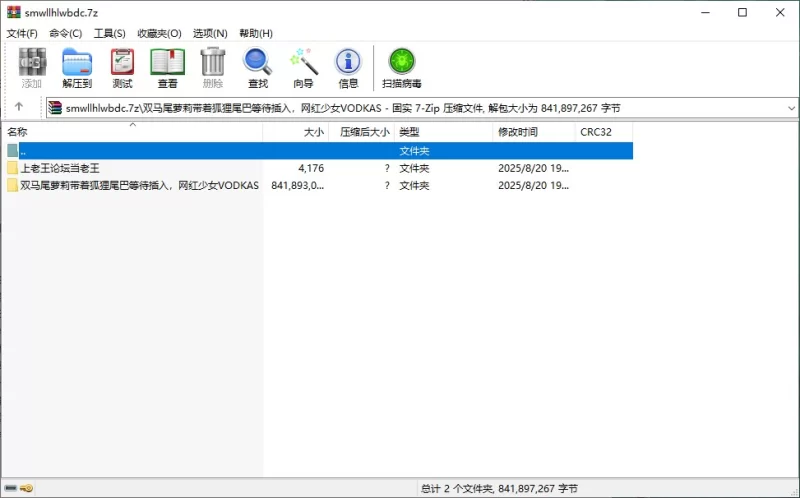Click the '?' packed size in 841,893,0... row
800x498 pixels.
387,185
